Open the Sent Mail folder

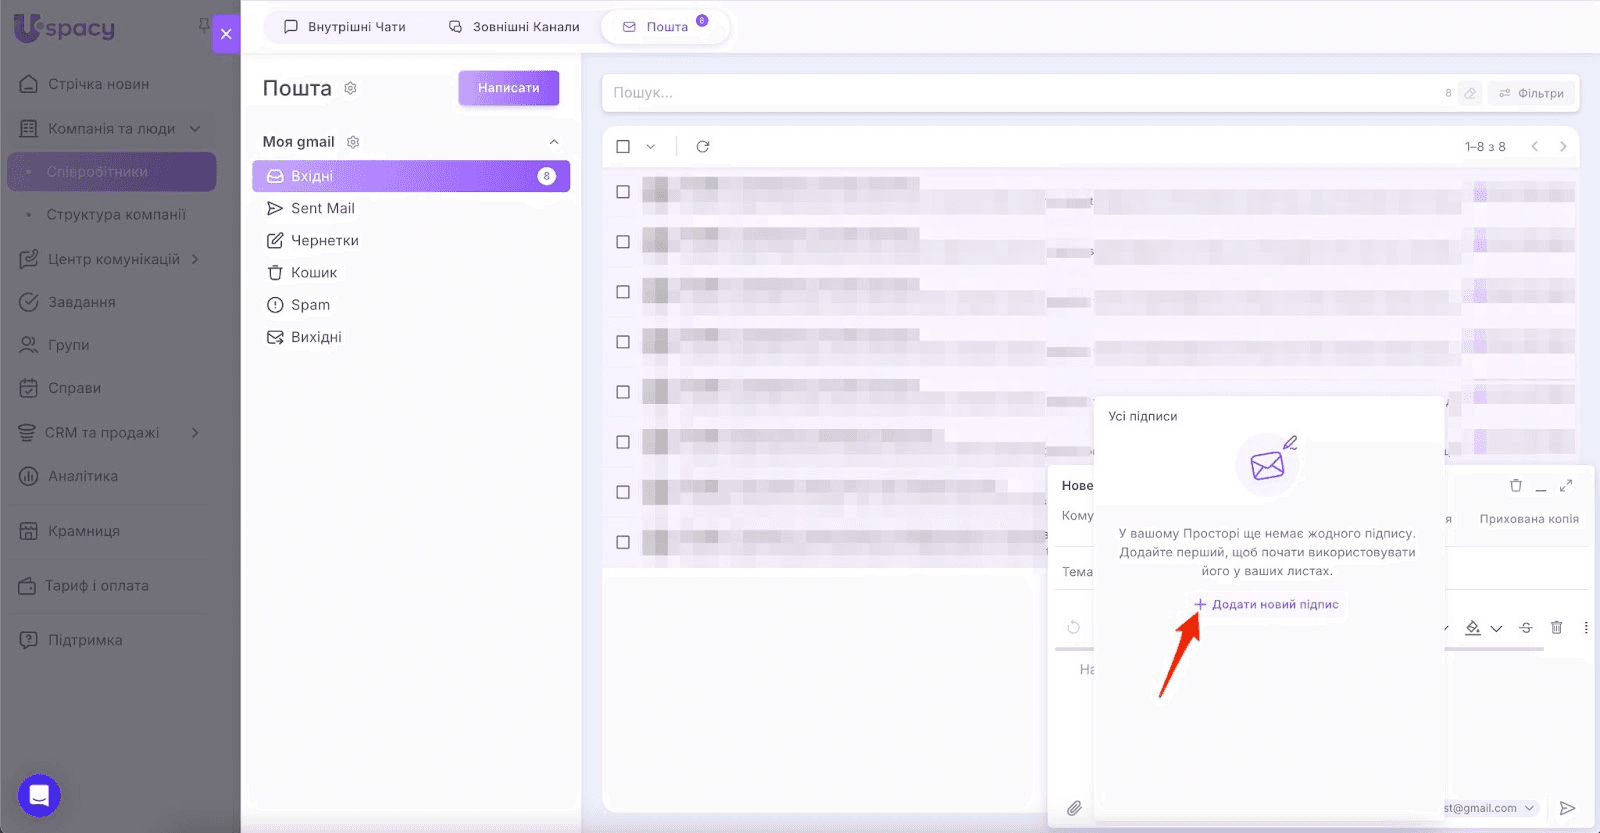pos(322,208)
